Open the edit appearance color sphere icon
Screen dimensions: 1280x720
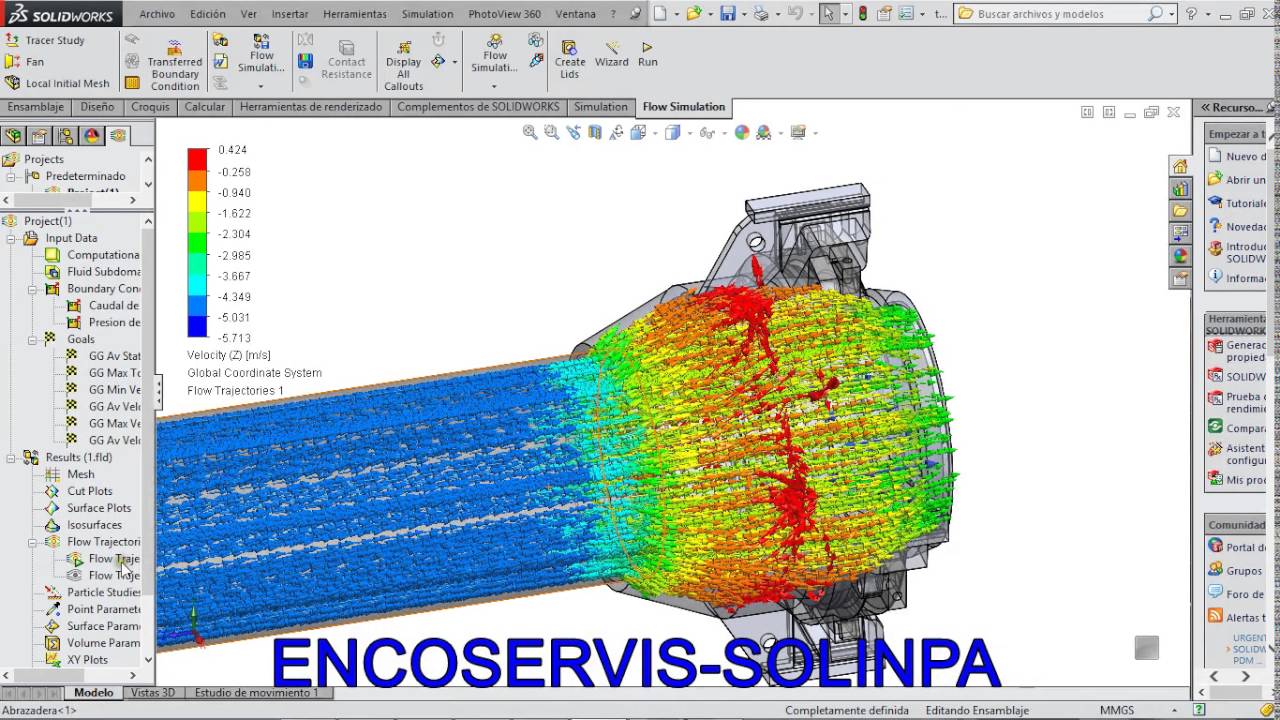coord(742,132)
